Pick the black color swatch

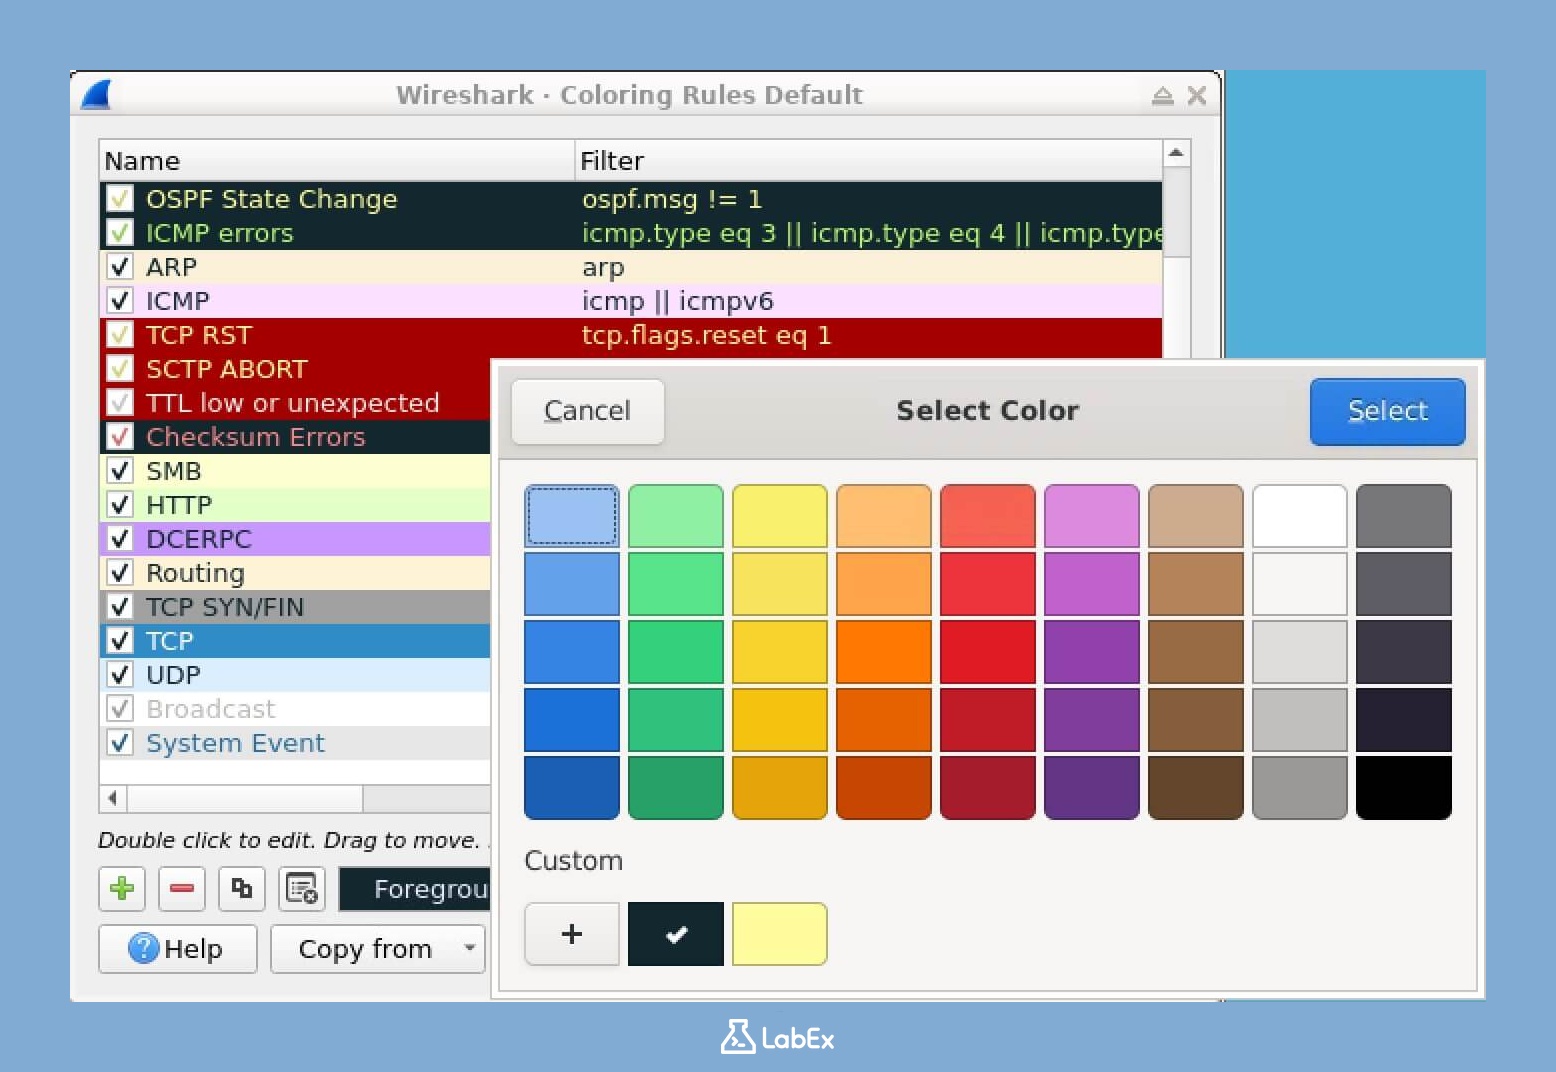tap(1403, 787)
